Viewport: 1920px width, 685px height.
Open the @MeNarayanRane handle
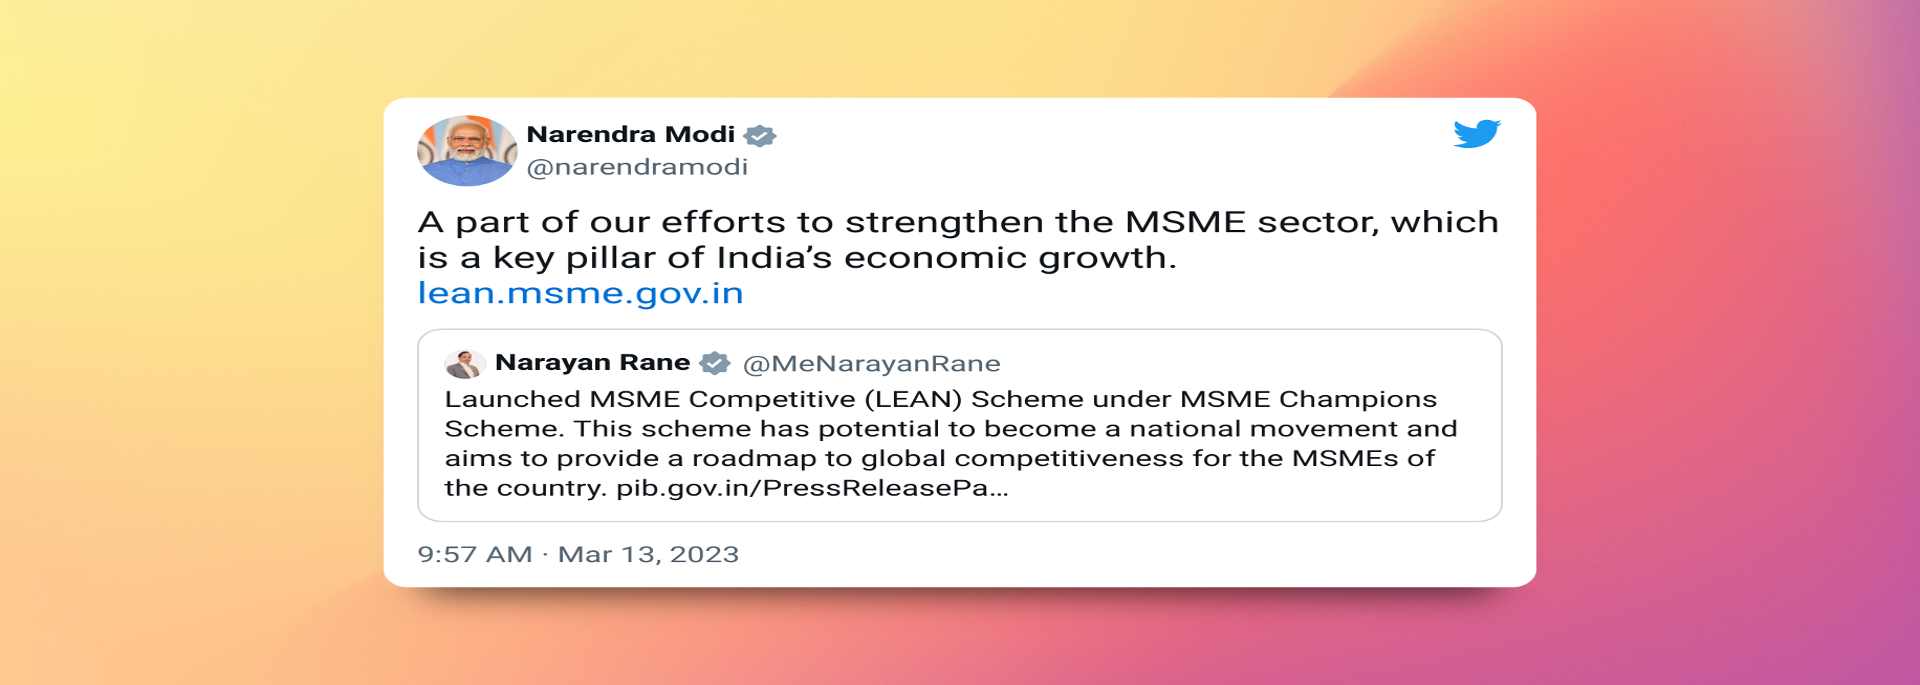pos(871,364)
